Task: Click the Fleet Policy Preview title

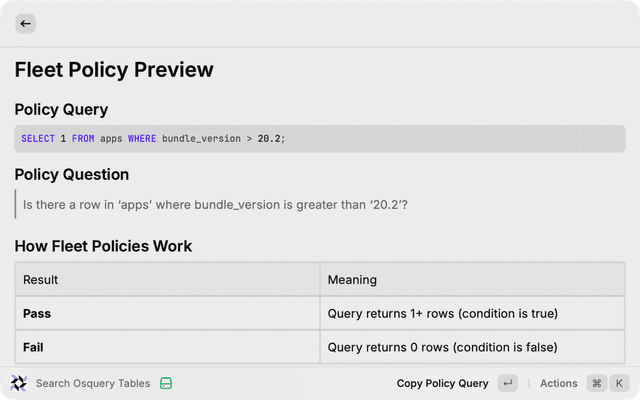Action: [x=114, y=70]
